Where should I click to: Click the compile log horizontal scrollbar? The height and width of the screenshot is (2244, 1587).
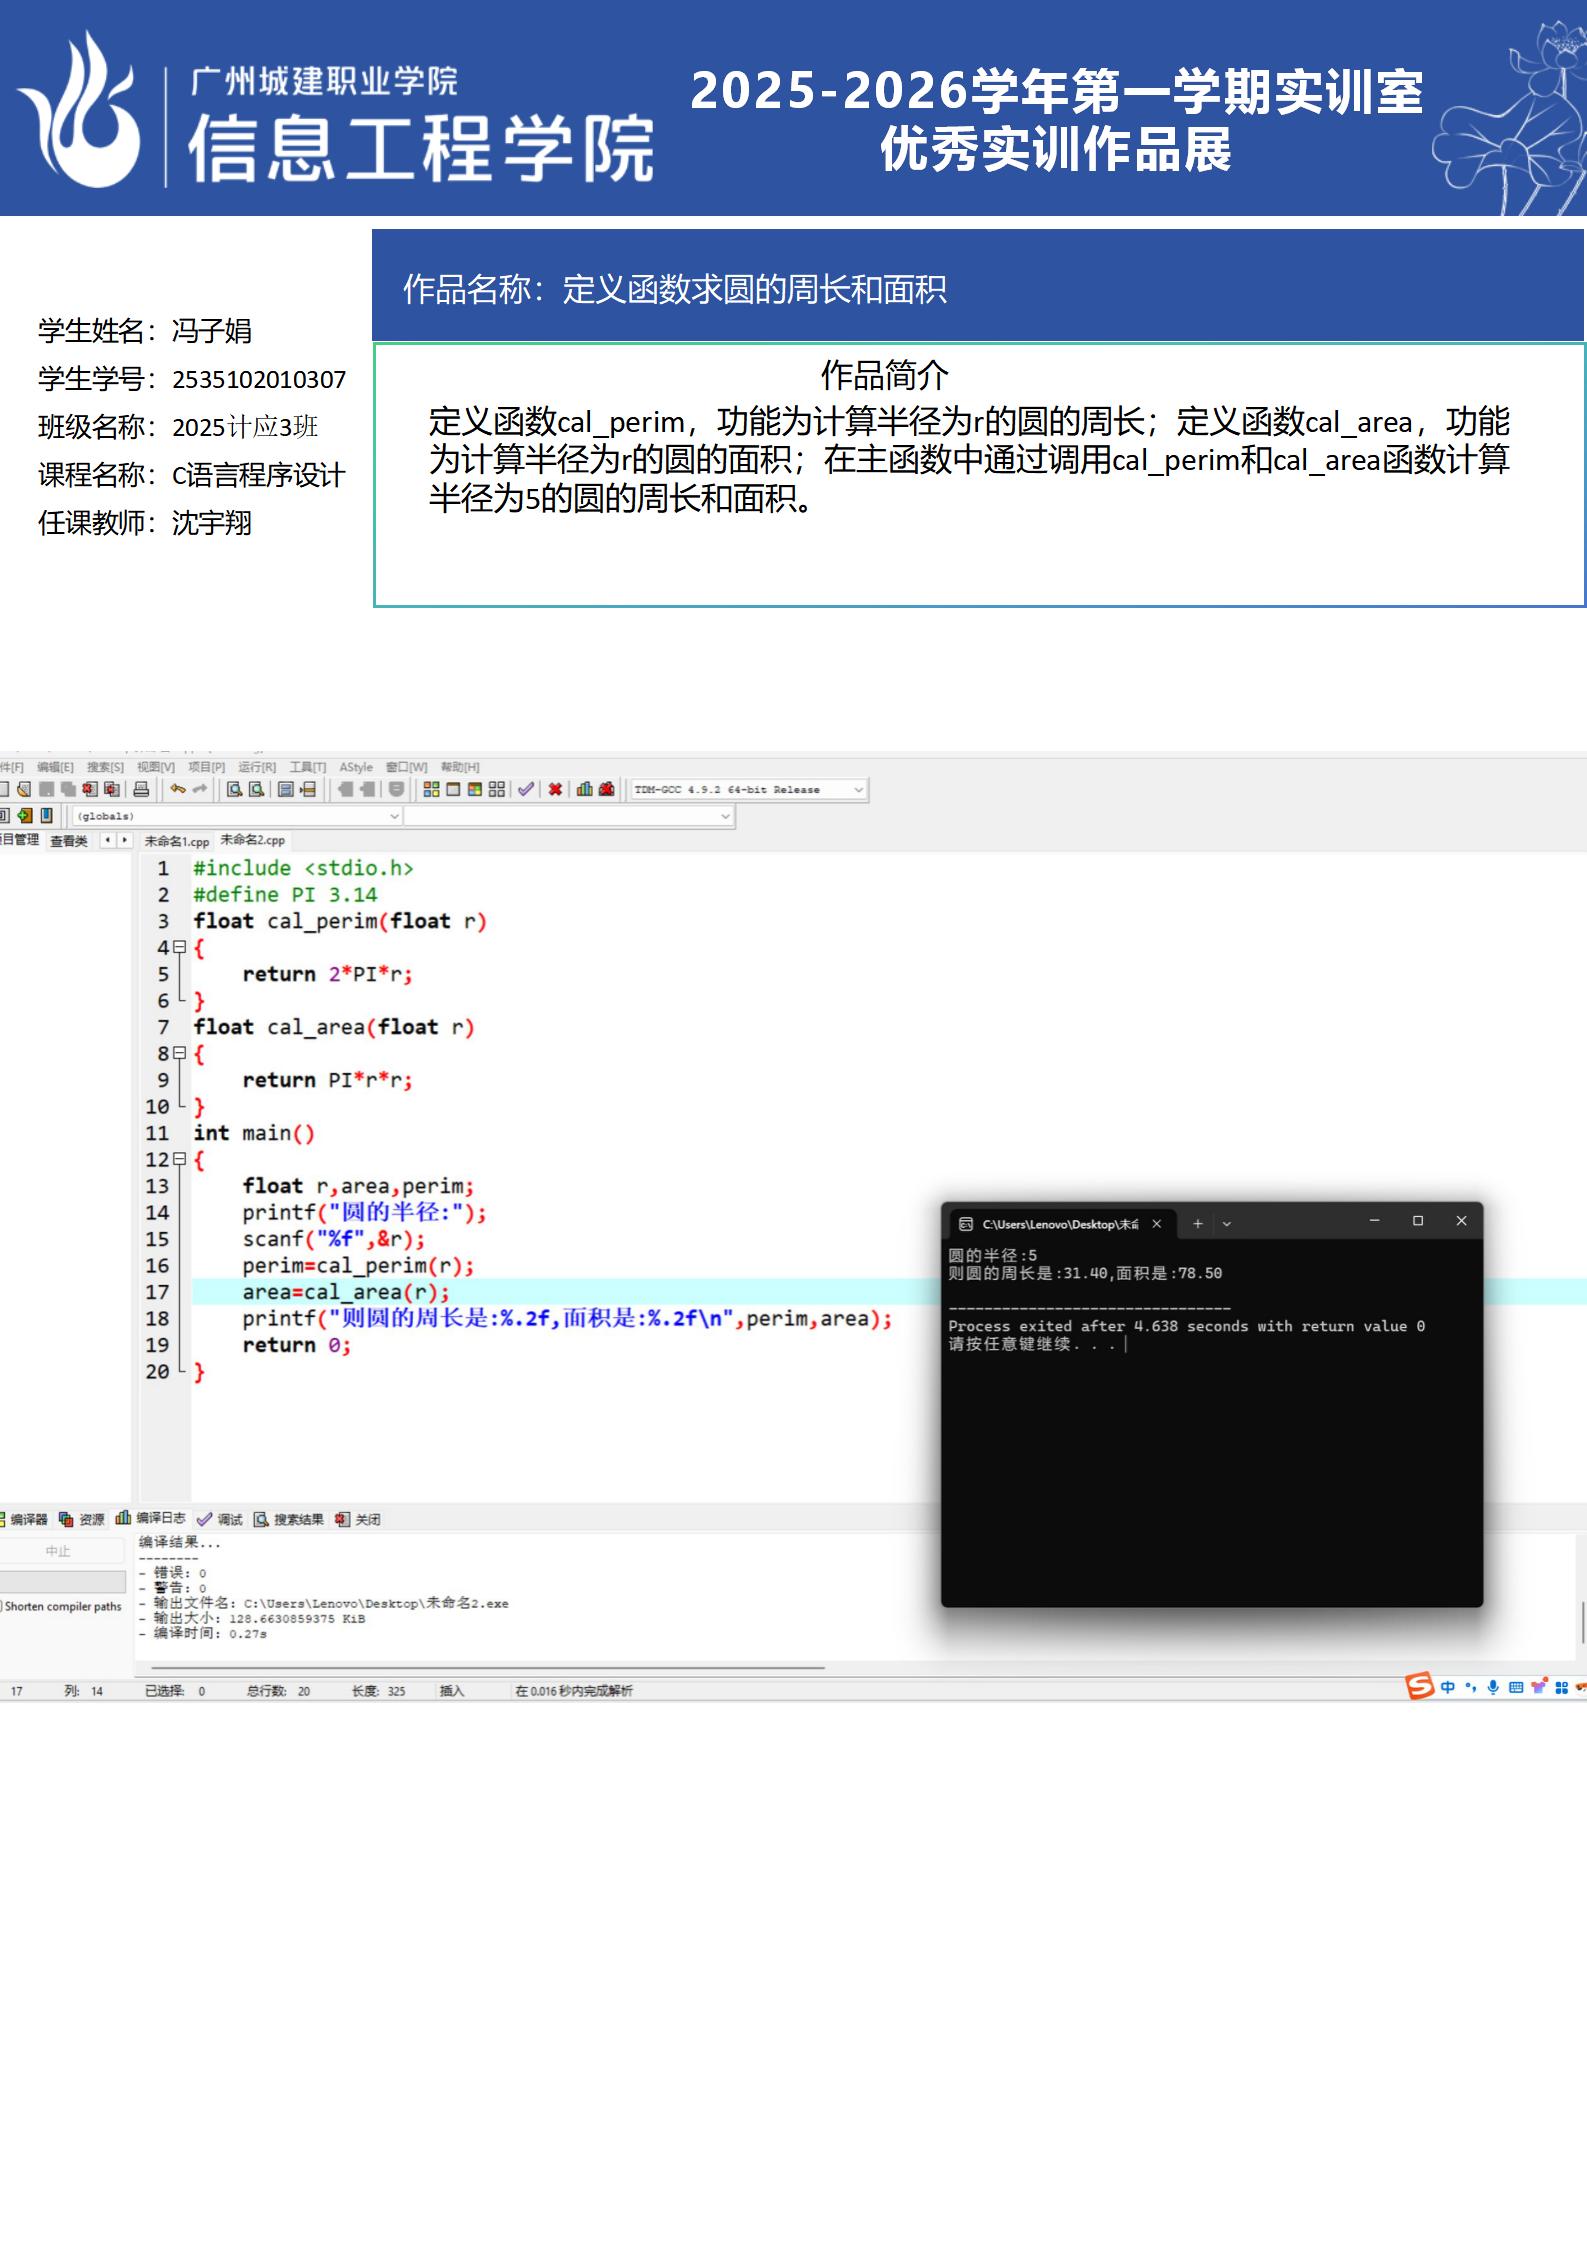(x=487, y=1667)
